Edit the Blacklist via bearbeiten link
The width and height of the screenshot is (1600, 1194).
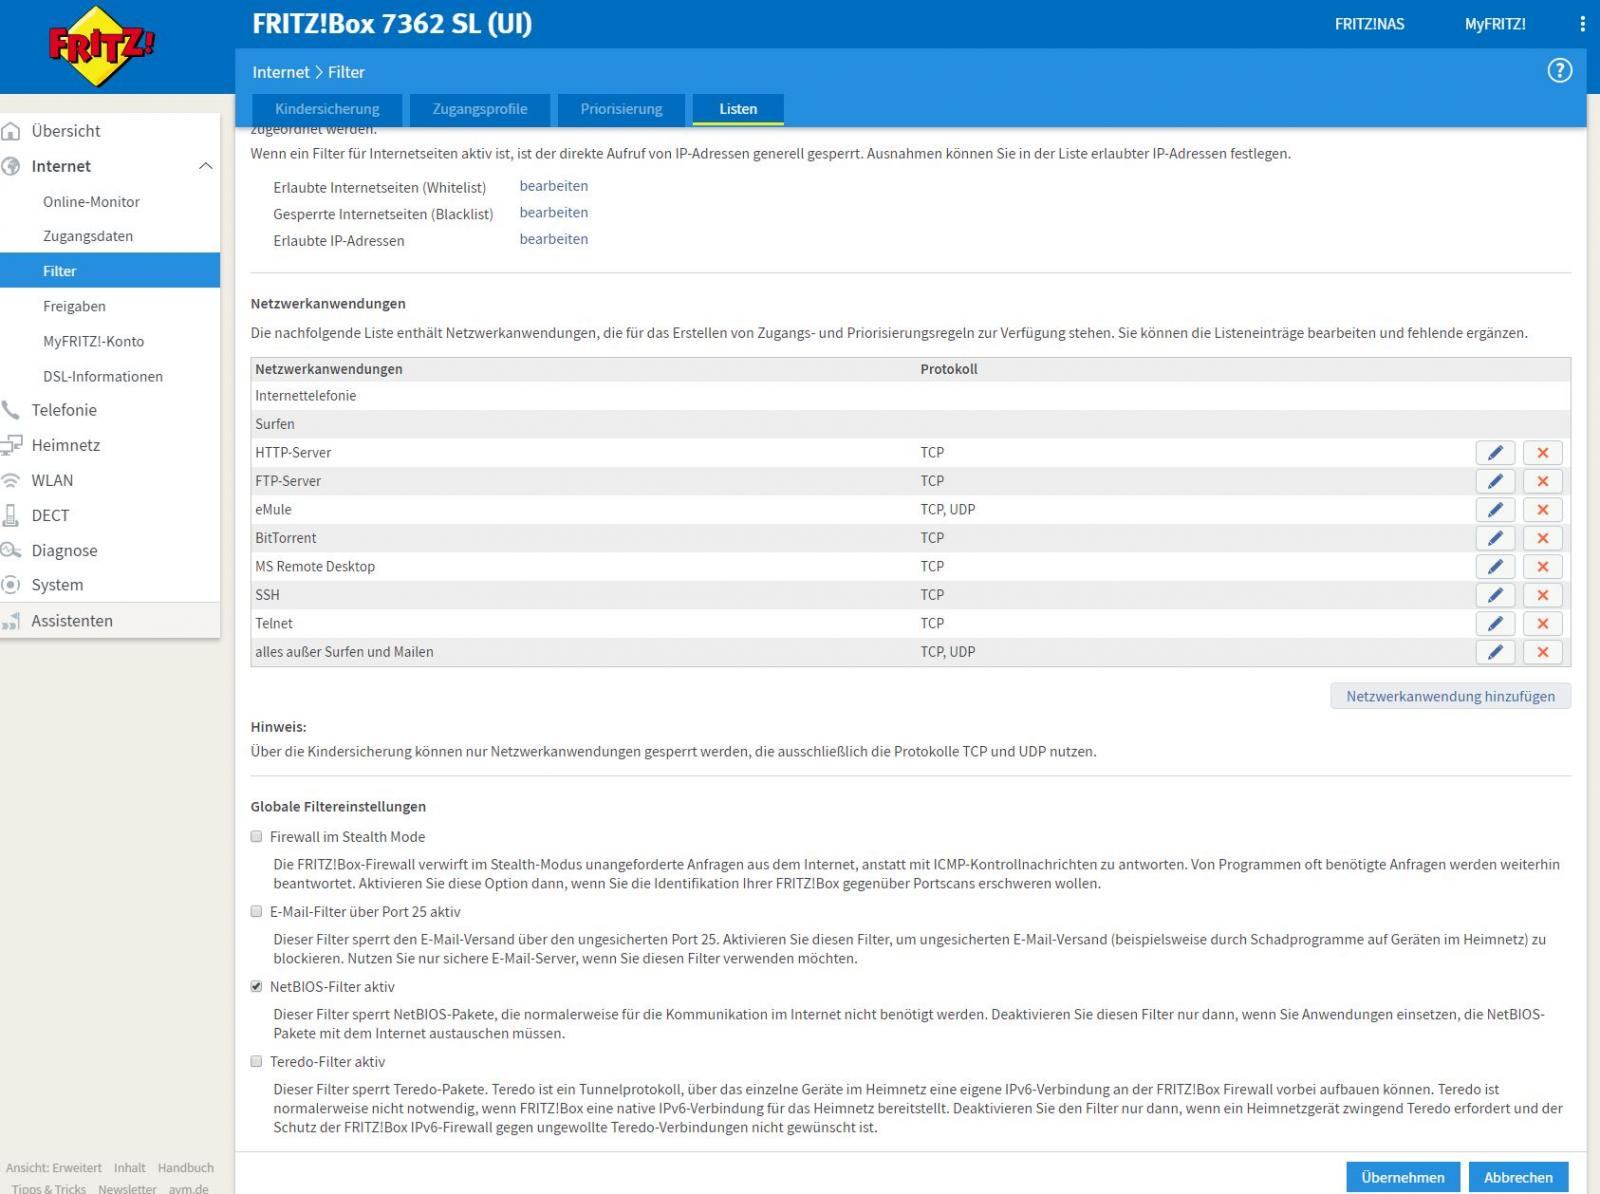tap(554, 213)
